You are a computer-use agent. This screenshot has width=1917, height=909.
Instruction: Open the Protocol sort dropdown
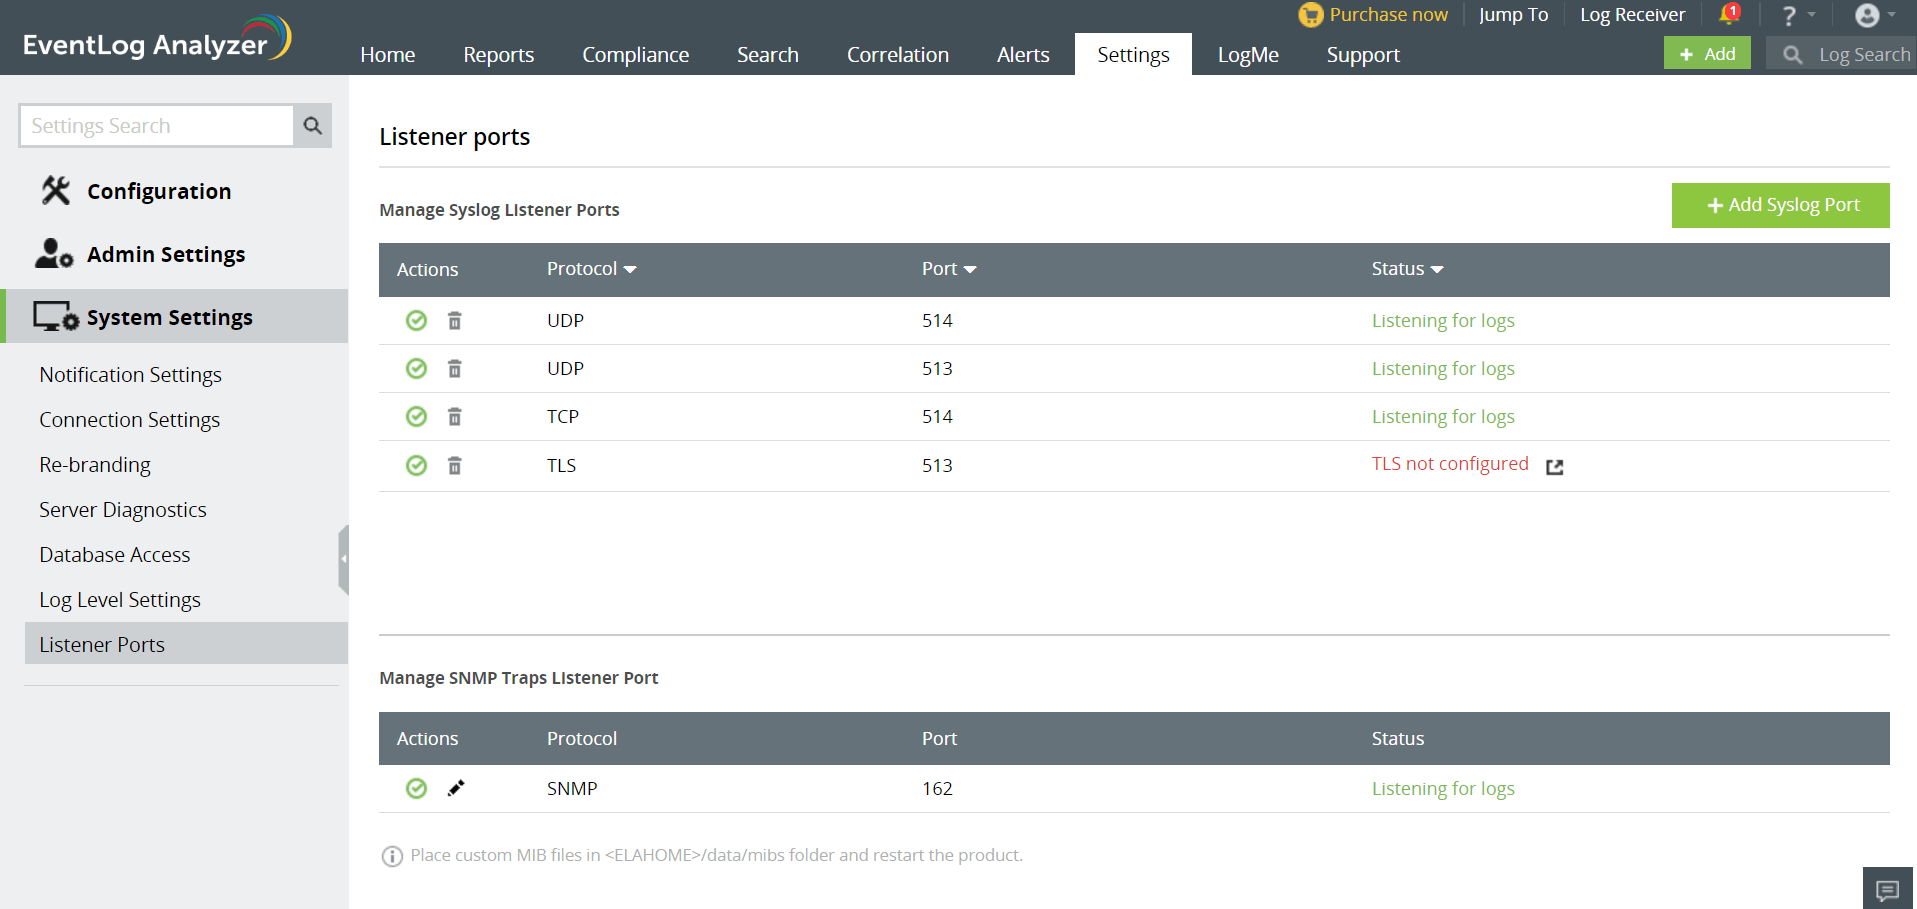630,269
